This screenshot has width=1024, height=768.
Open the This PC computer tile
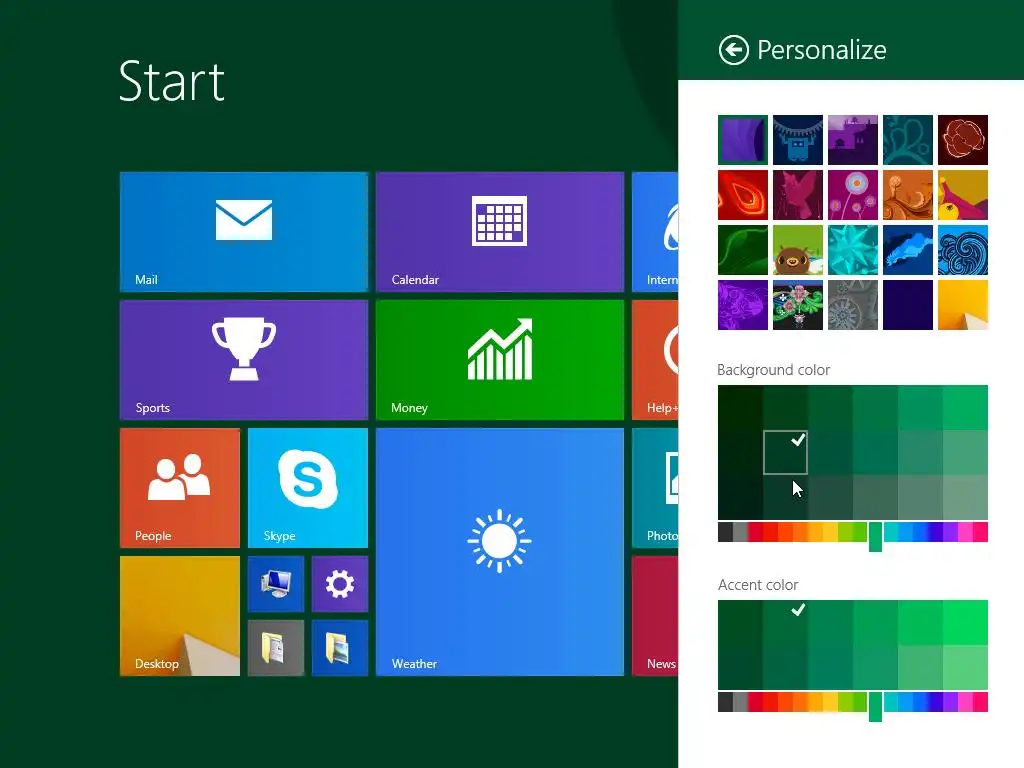(x=276, y=584)
